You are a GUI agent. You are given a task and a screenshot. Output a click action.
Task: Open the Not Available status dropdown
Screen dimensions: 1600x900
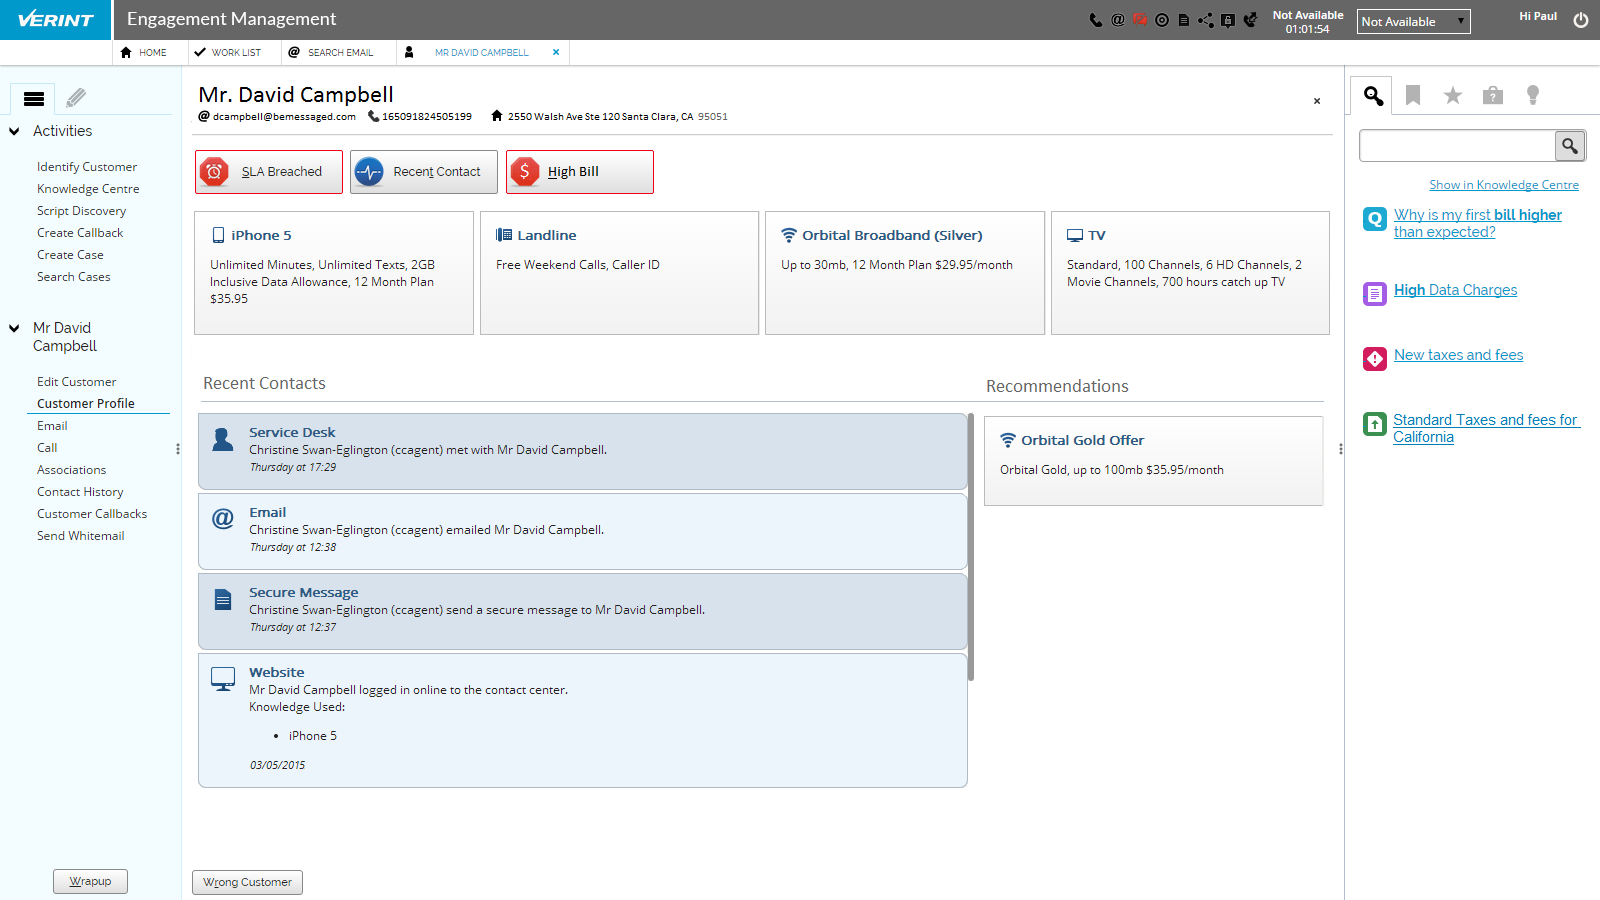[1412, 20]
